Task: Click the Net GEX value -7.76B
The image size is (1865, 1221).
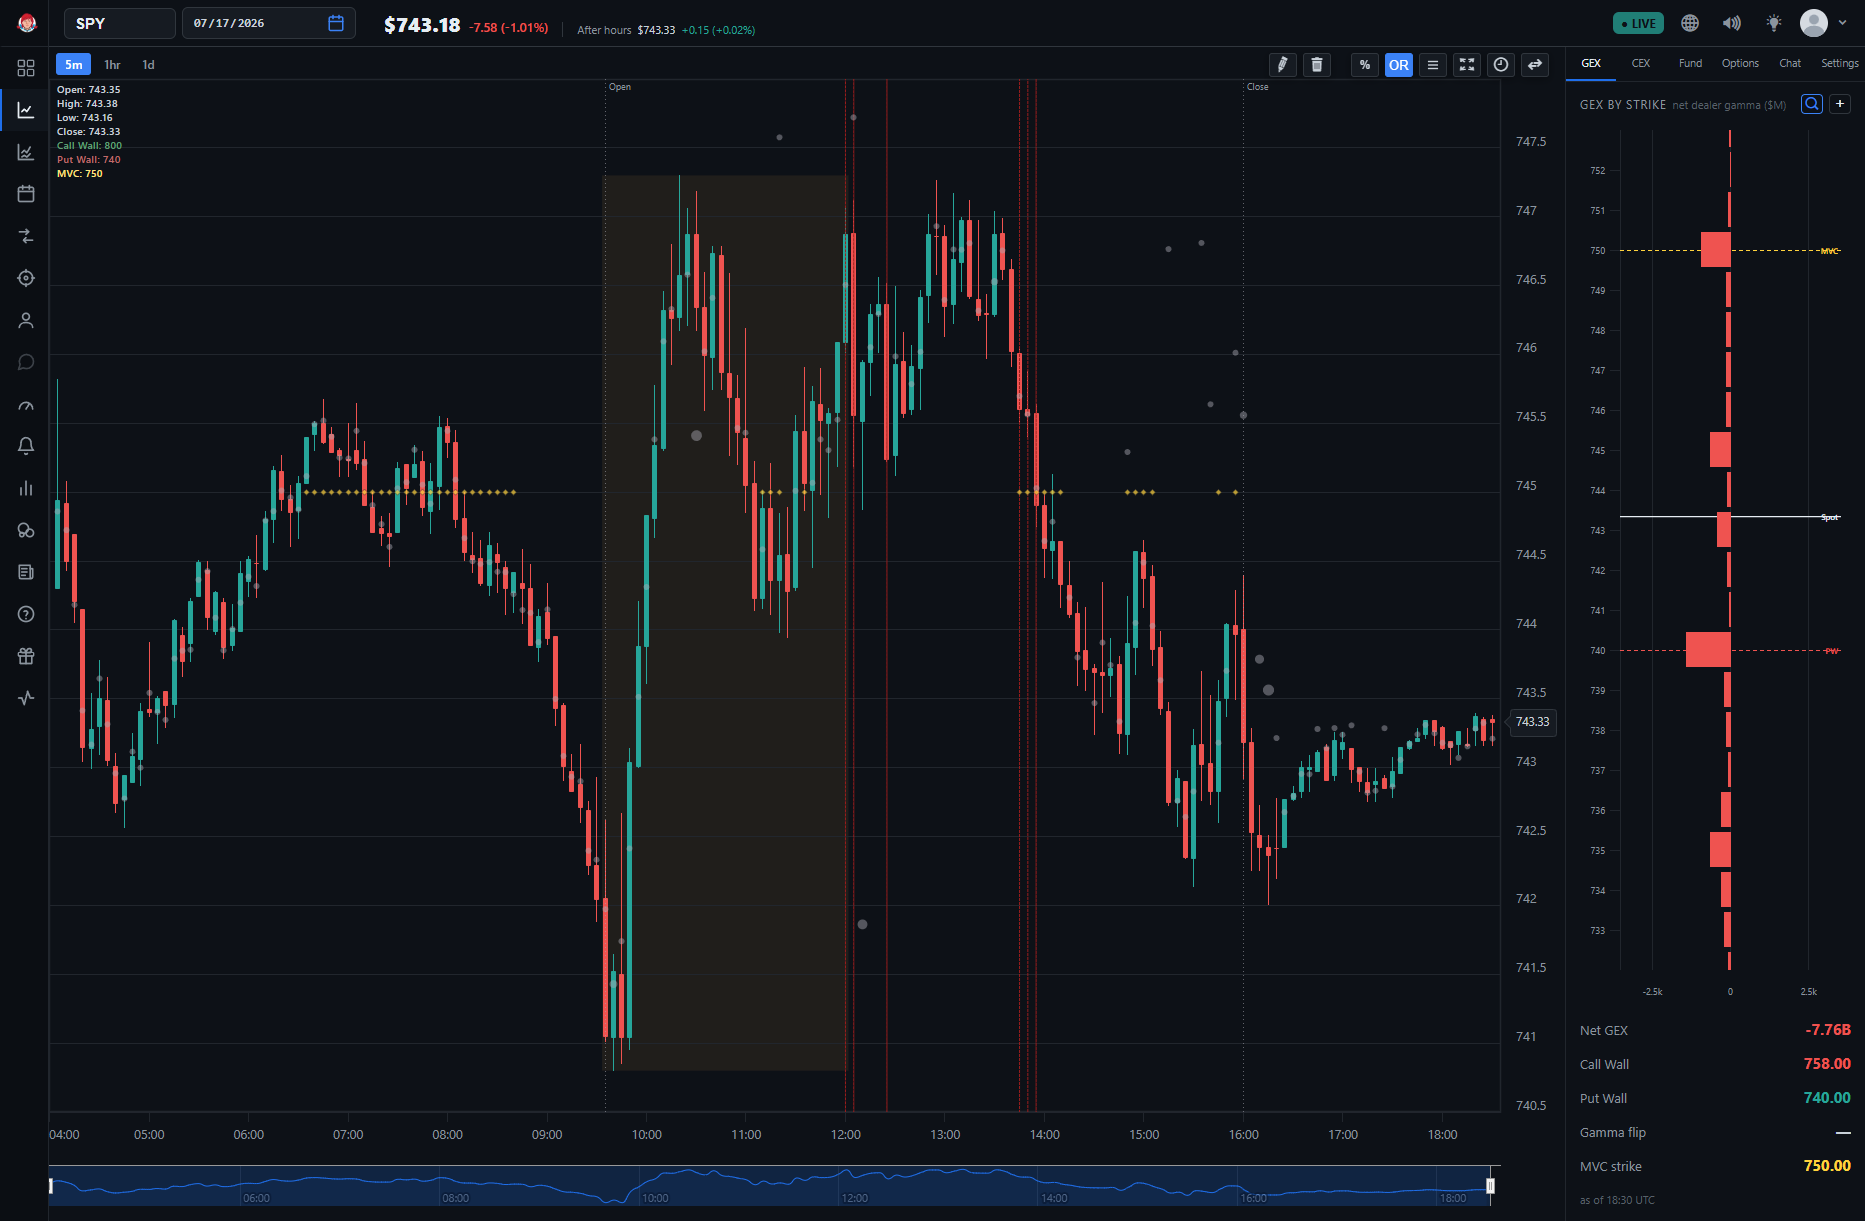Action: tap(1828, 1030)
